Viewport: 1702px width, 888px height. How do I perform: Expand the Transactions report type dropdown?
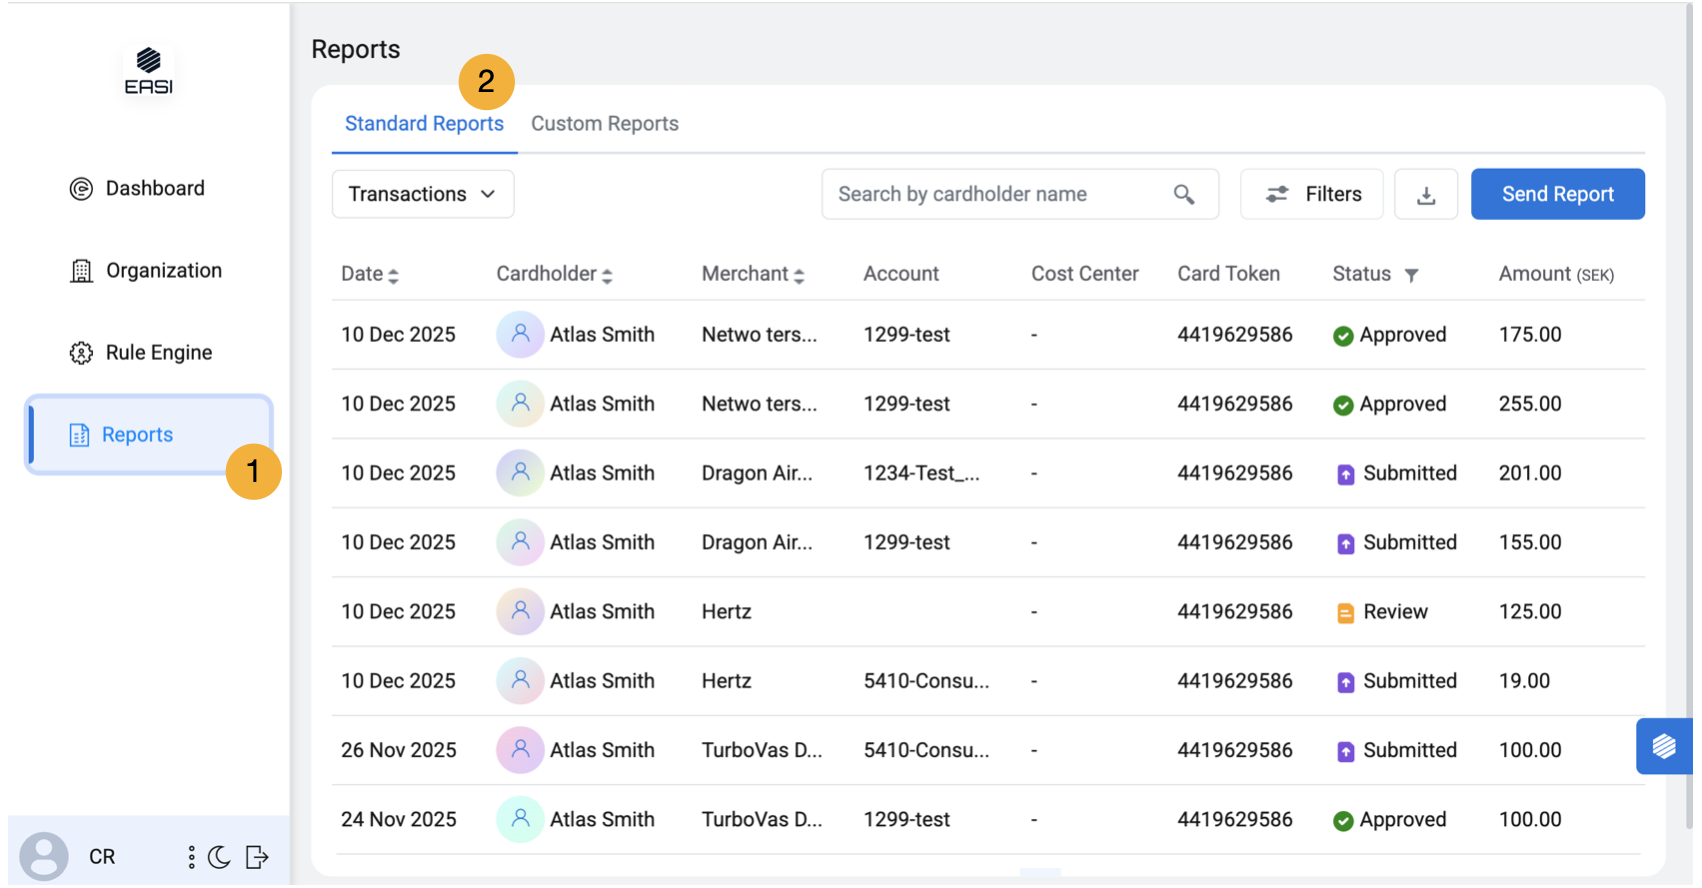click(422, 194)
